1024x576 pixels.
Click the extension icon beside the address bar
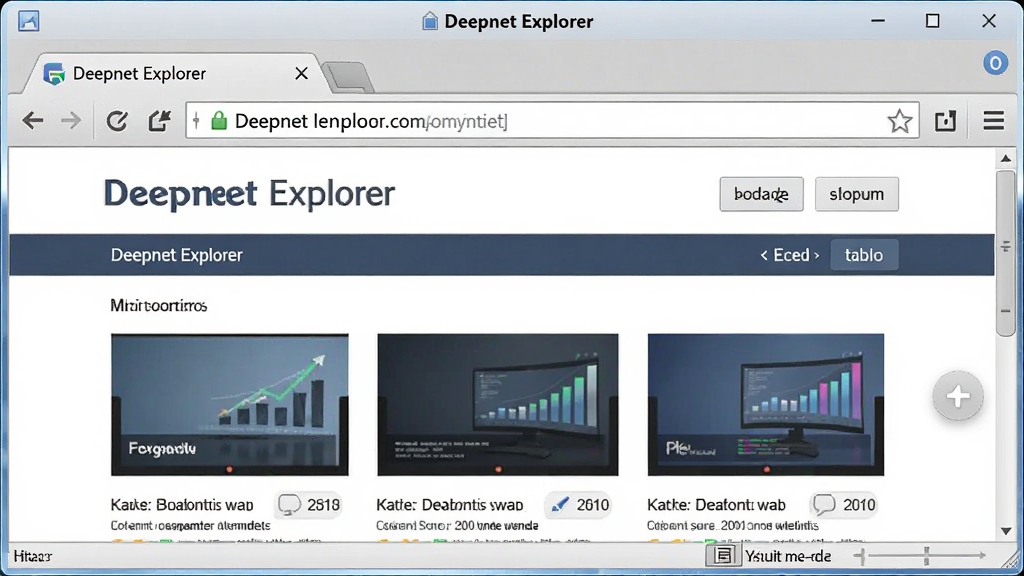[x=945, y=121]
